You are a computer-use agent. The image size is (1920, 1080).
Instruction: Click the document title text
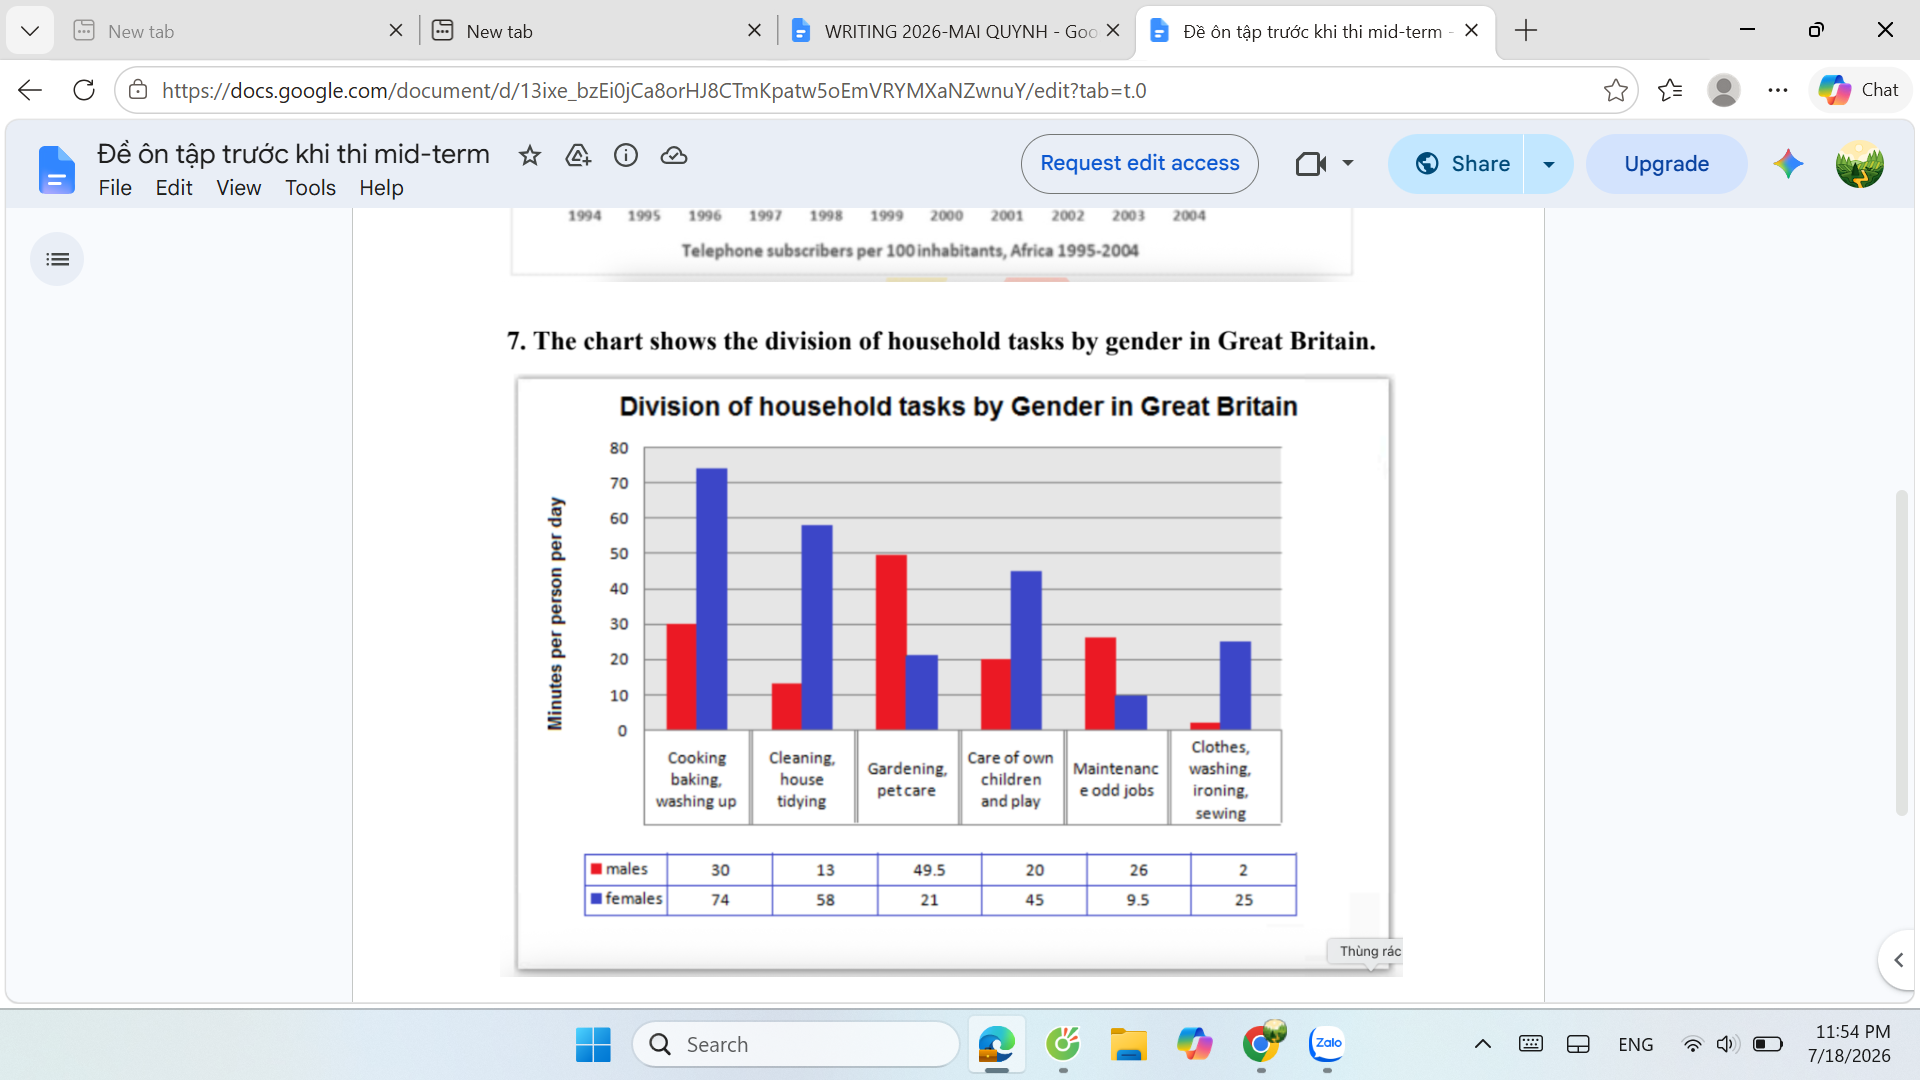pos(293,153)
